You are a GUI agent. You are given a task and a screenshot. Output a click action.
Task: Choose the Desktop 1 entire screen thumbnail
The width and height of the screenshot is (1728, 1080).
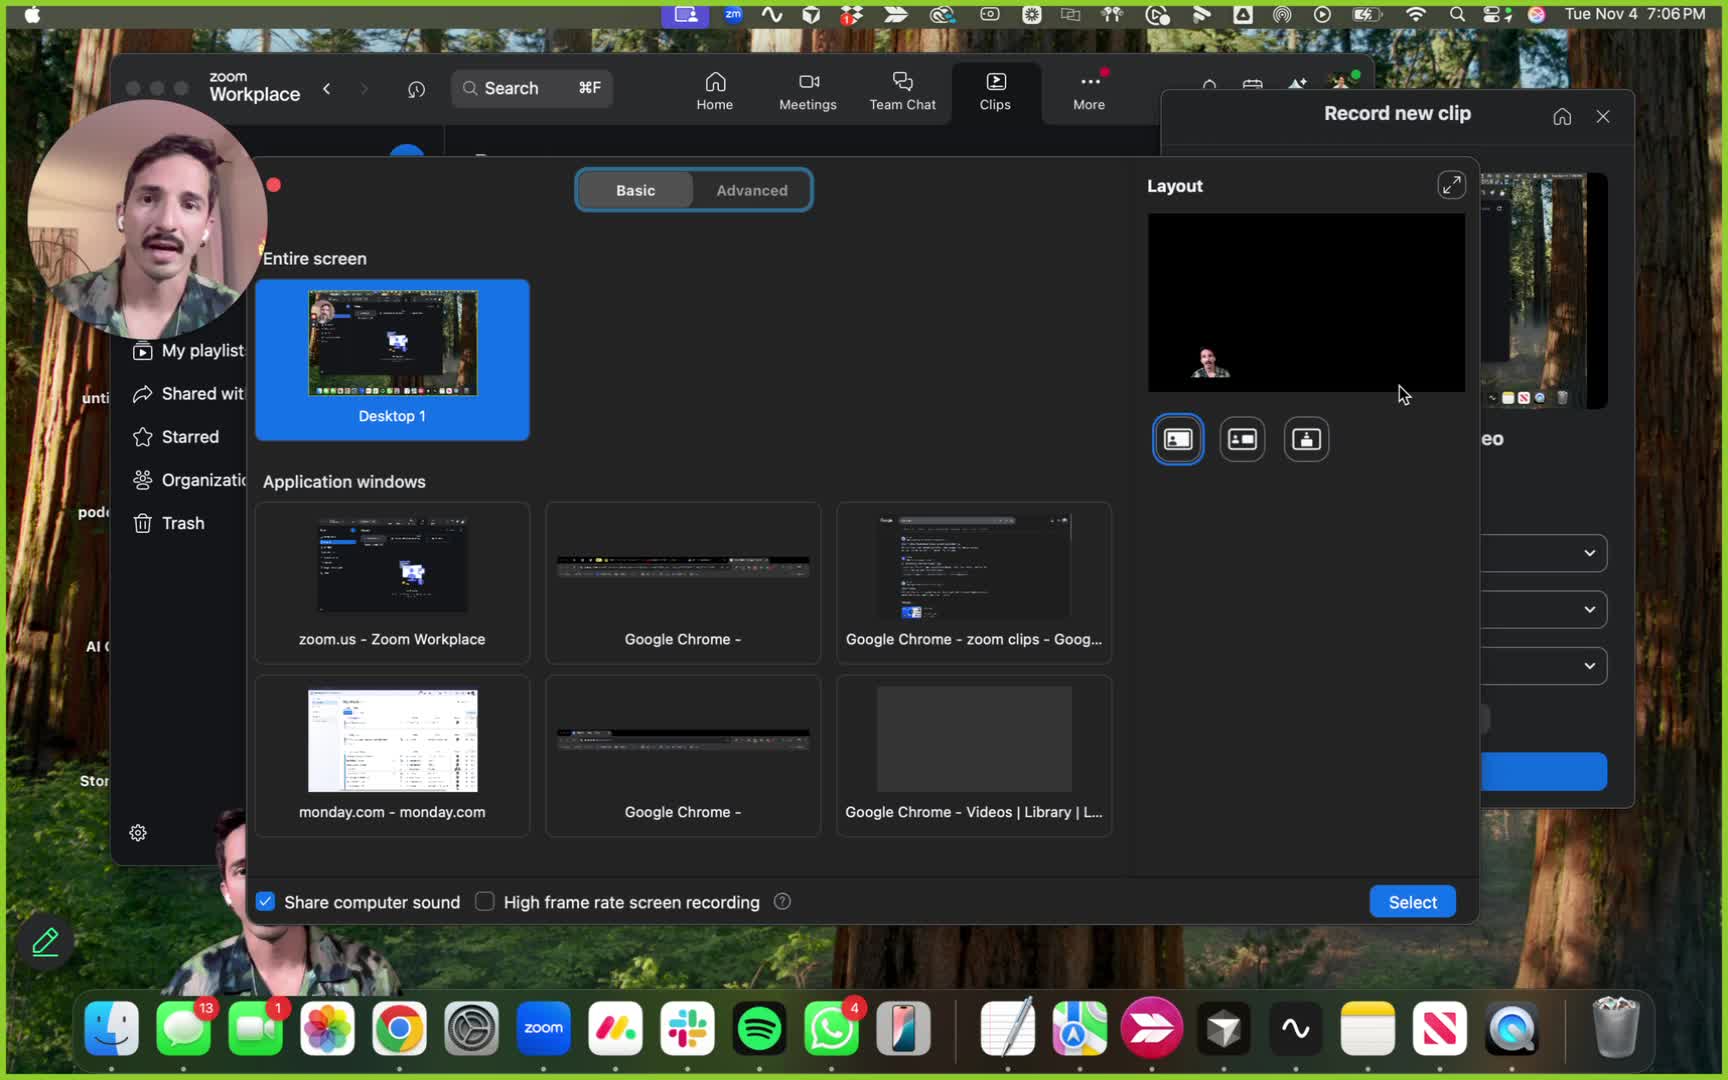(x=392, y=360)
